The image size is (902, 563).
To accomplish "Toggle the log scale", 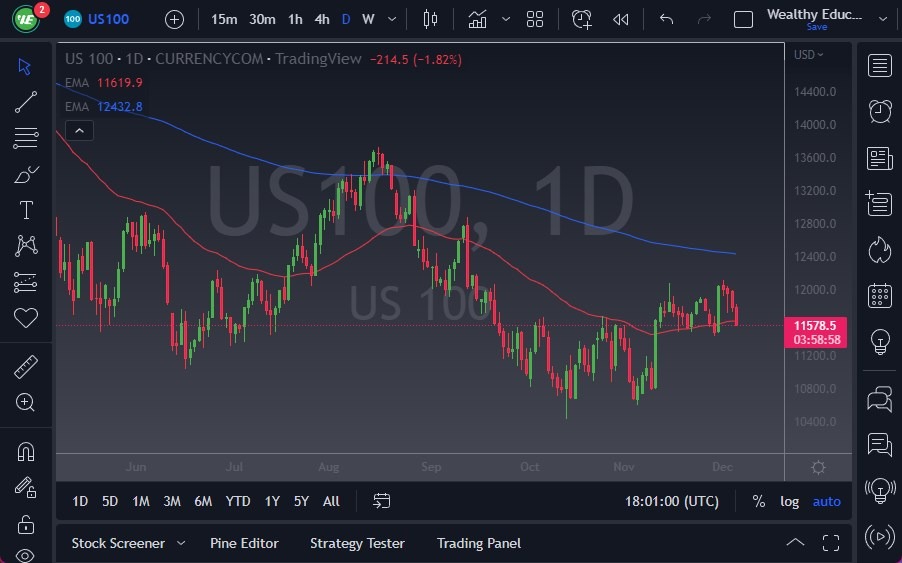I will tap(790, 501).
